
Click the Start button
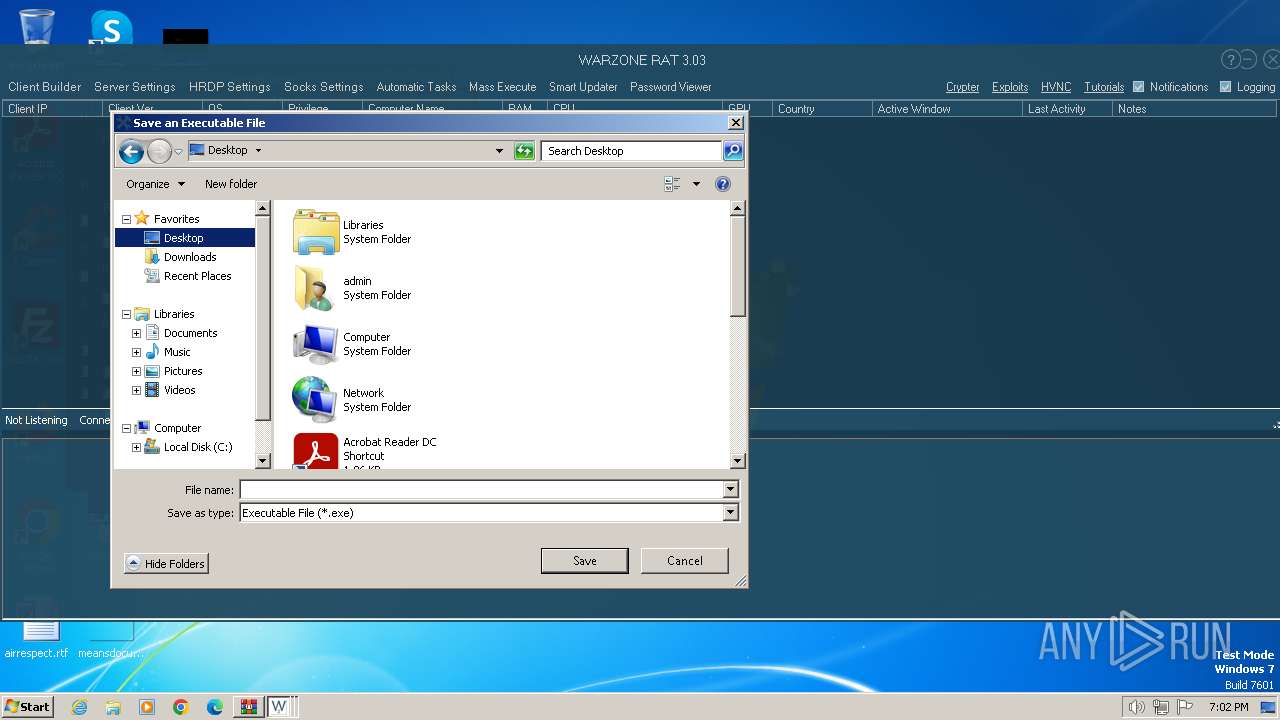tap(28, 707)
